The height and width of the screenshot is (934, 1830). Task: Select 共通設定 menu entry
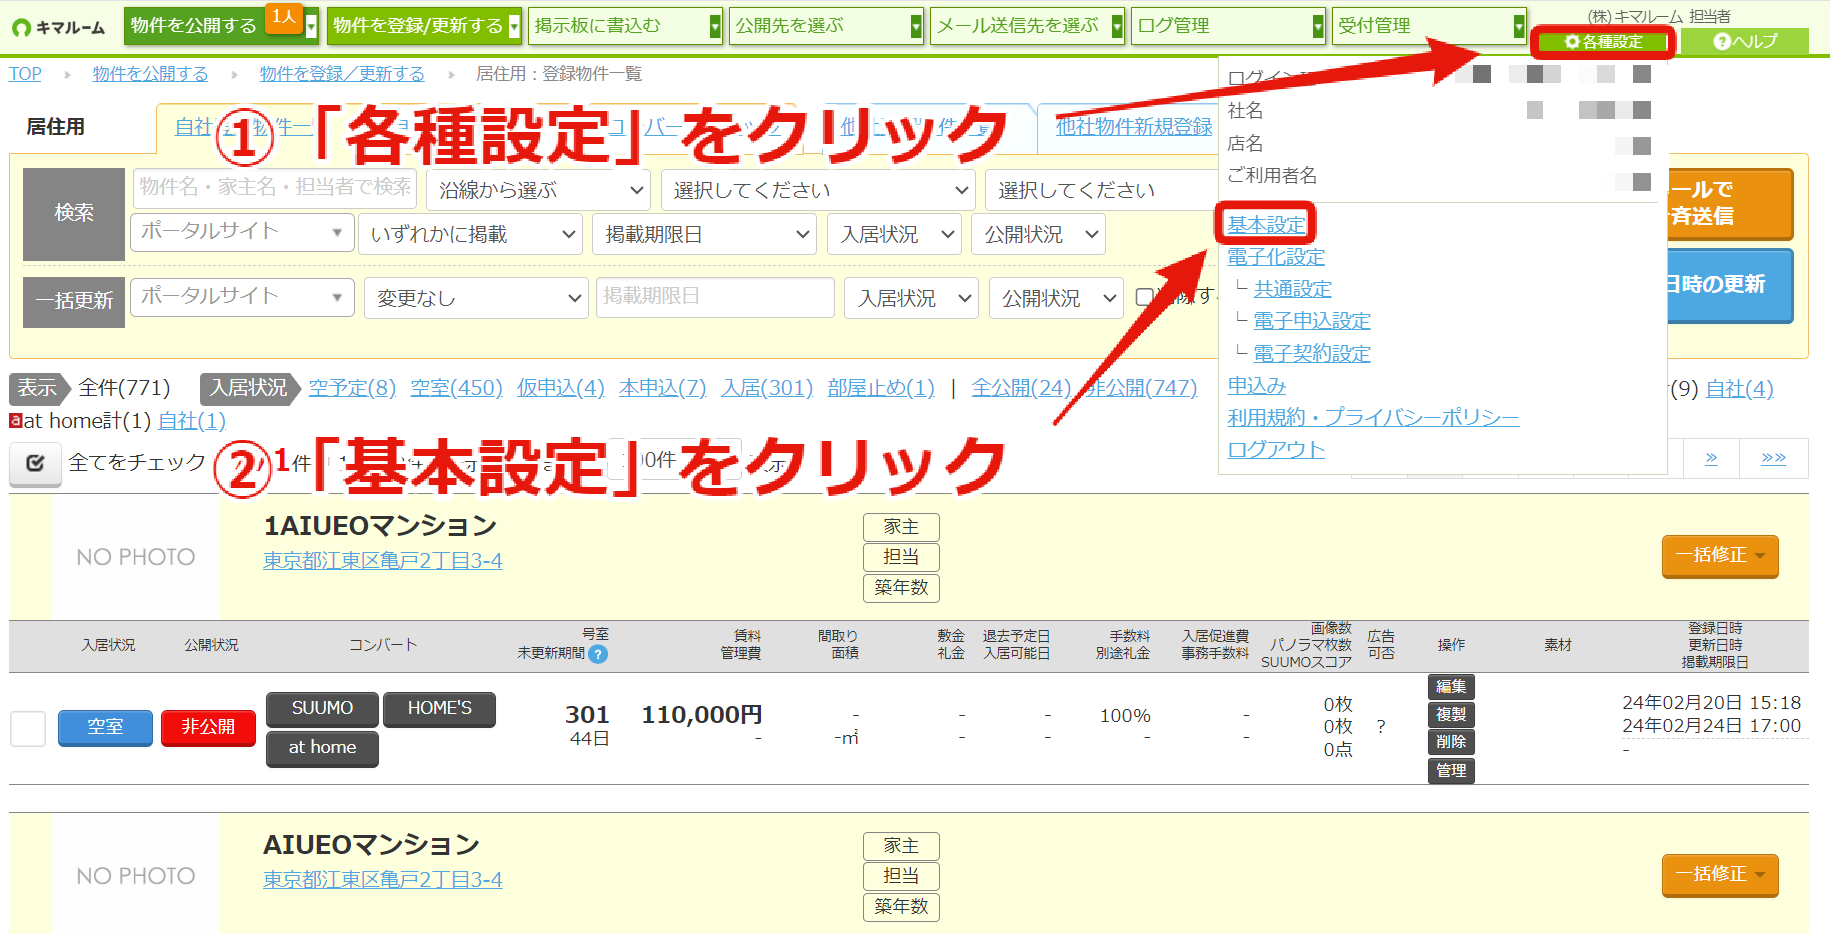tap(1293, 289)
